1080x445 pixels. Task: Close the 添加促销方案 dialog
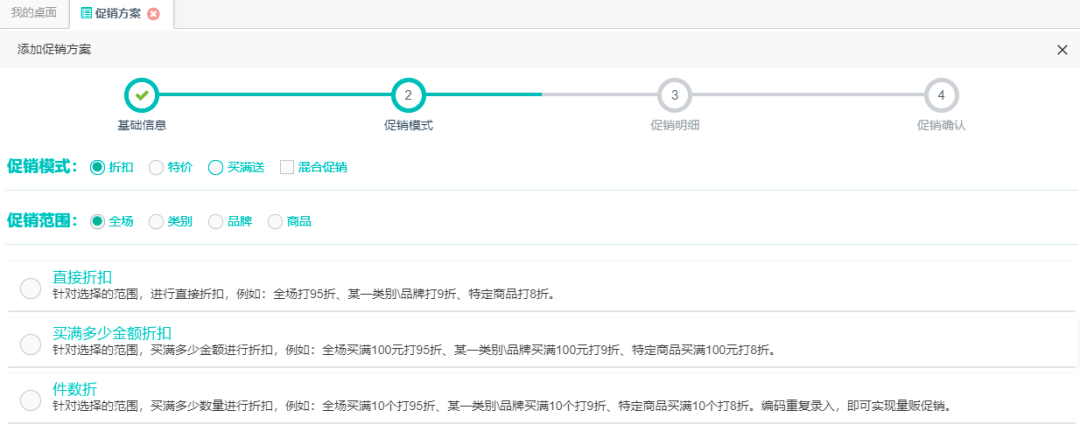[1062, 50]
